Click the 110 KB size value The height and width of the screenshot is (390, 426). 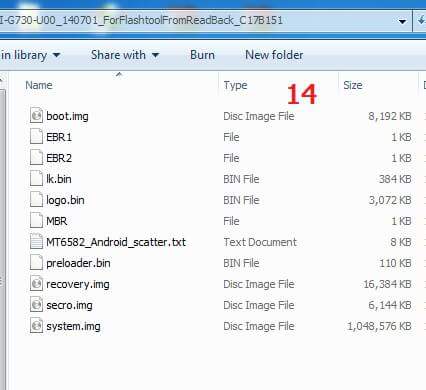coord(395,263)
